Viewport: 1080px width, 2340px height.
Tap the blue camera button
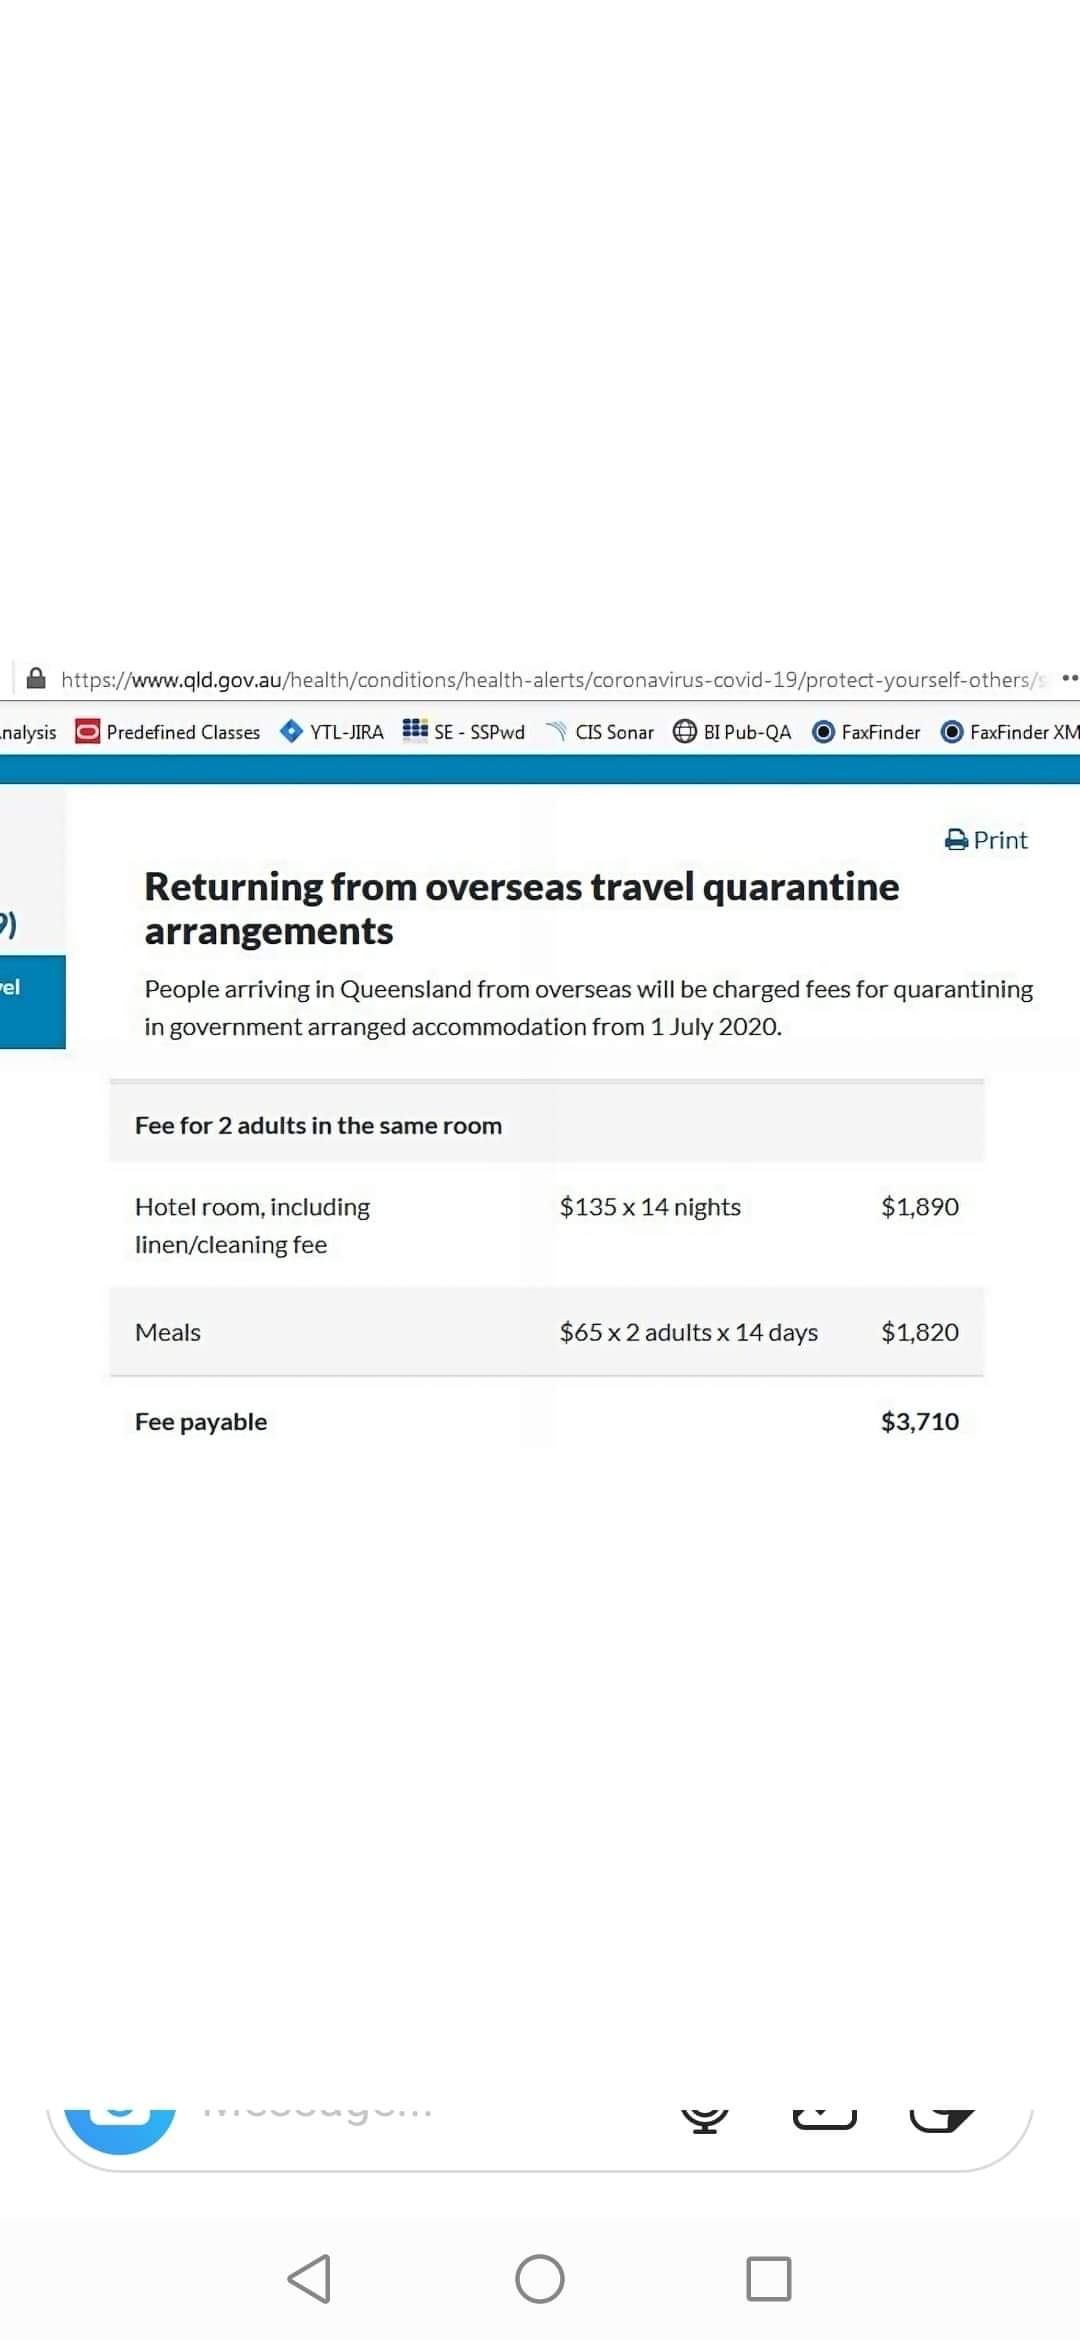(x=120, y=2120)
